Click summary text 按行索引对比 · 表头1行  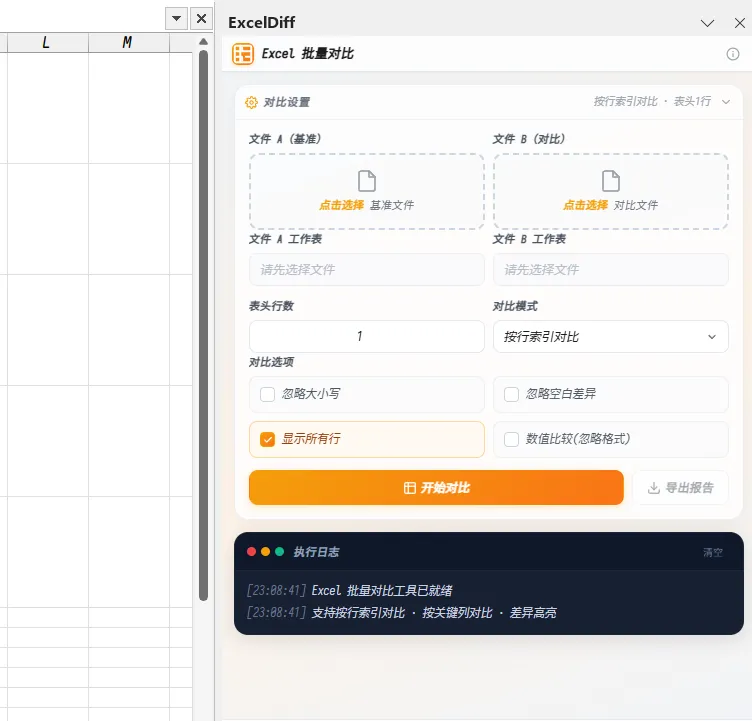pyautogui.click(x=652, y=102)
